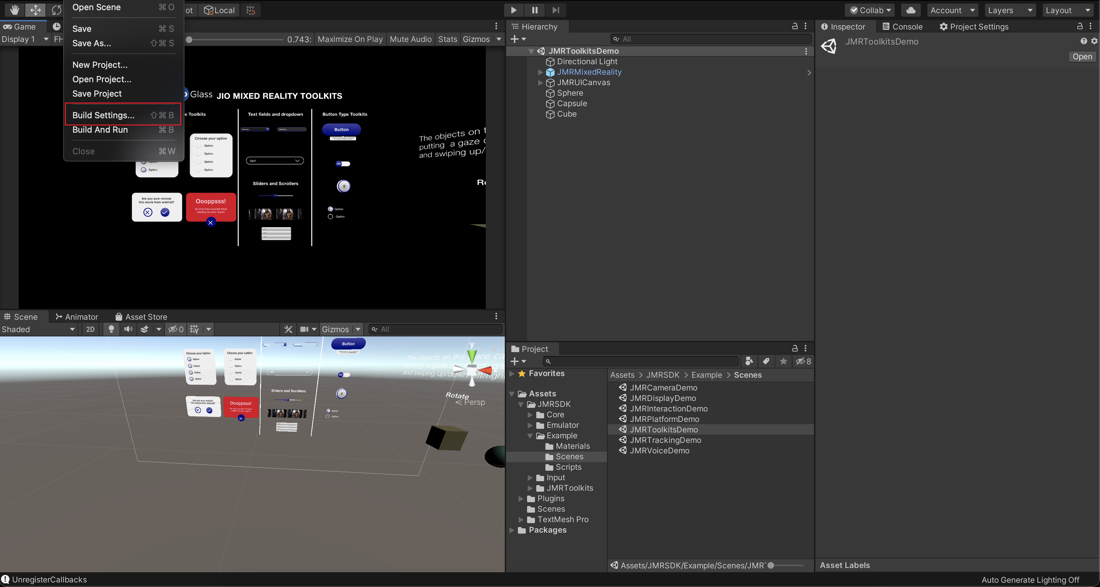Enable Mute Audio in Game view
The width and height of the screenshot is (1100, 587).
point(410,39)
